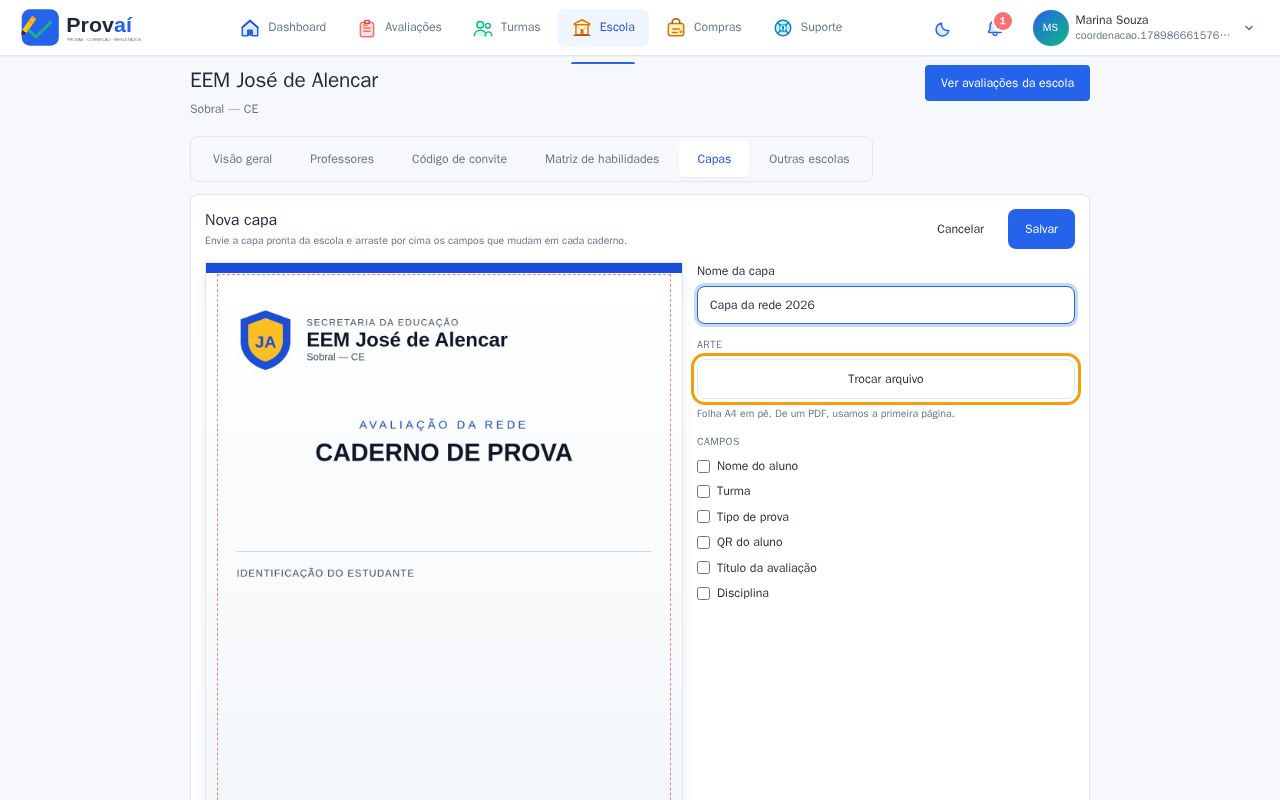This screenshot has width=1280, height=800.
Task: Expand the Marina Souza account menu chevron
Action: pyautogui.click(x=1248, y=28)
